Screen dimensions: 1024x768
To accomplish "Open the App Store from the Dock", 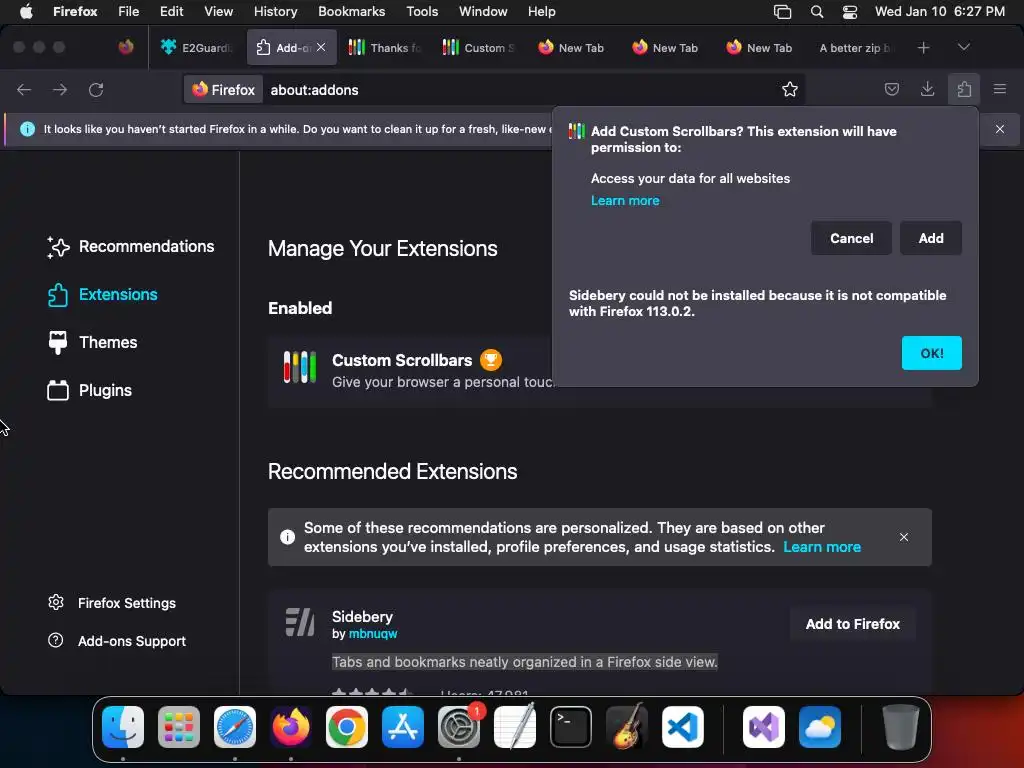I will (x=403, y=727).
